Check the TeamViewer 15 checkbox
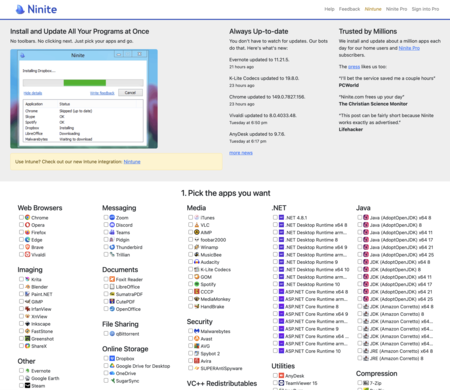This screenshot has width=450, height=390. pos(275,383)
